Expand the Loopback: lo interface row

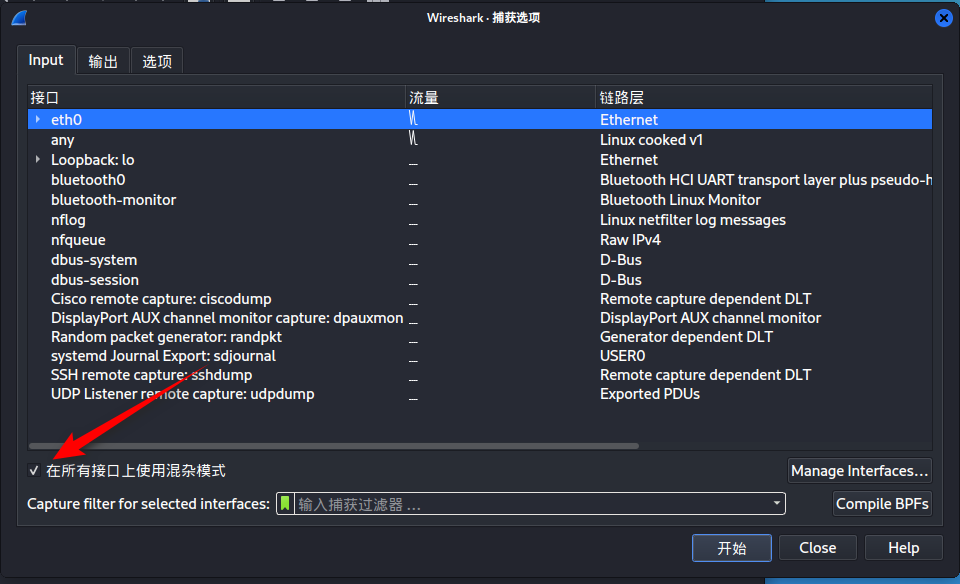coord(38,160)
